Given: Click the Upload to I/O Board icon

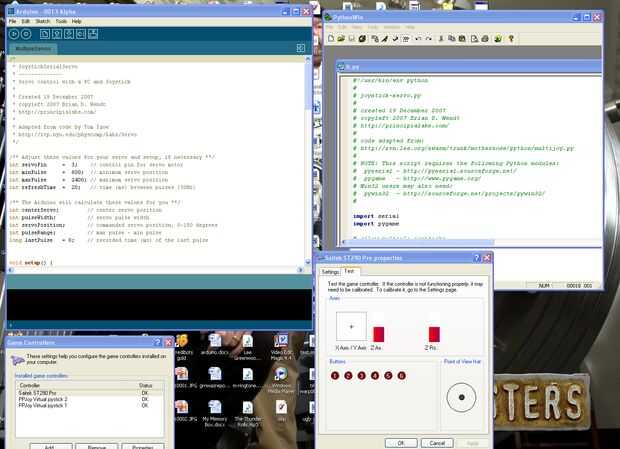Looking at the screenshot, I should tap(81, 34).
